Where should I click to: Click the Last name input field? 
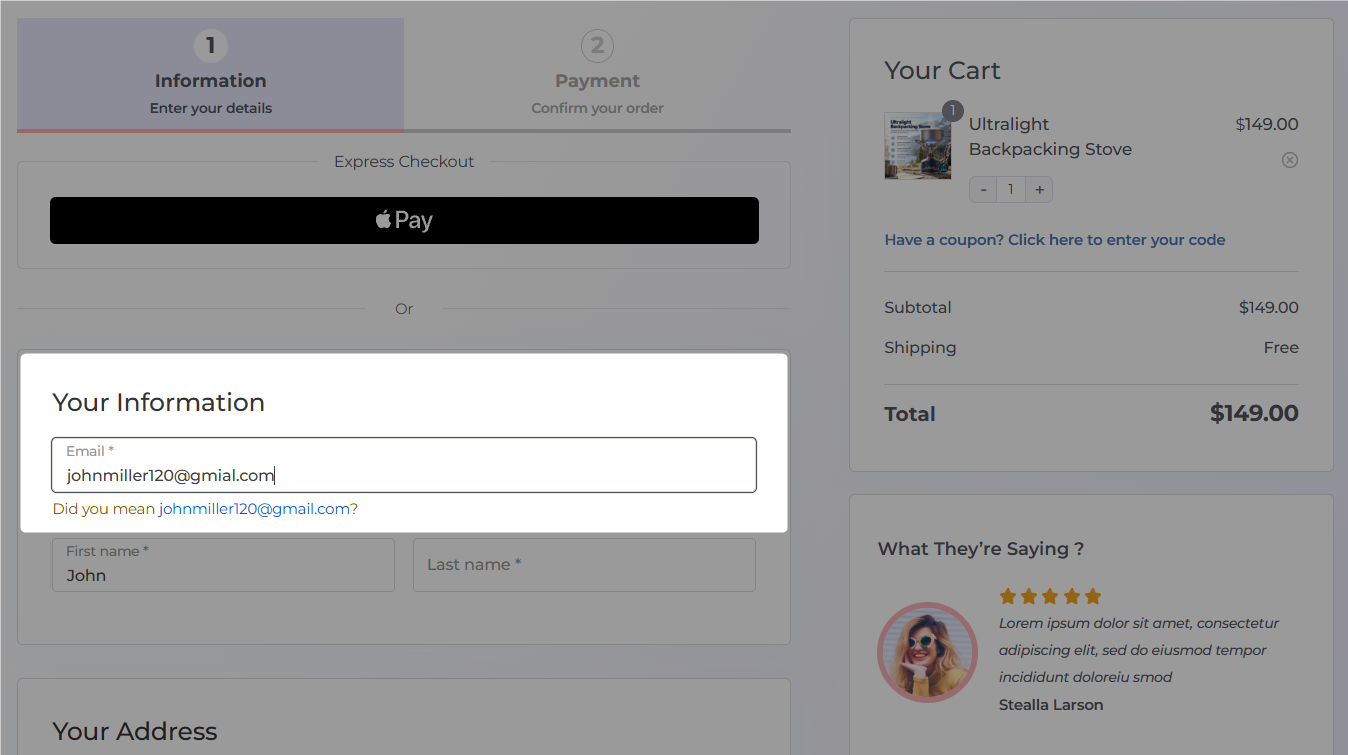pyautogui.click(x=584, y=565)
